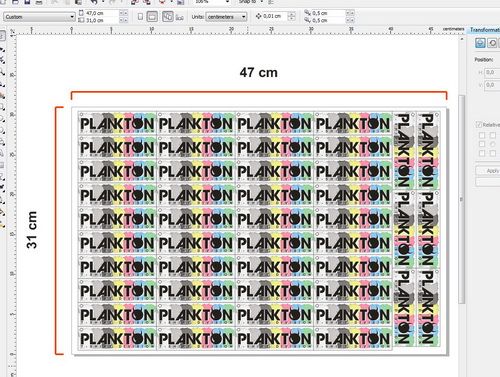Click the Transformations docker title tab

pos(485,30)
